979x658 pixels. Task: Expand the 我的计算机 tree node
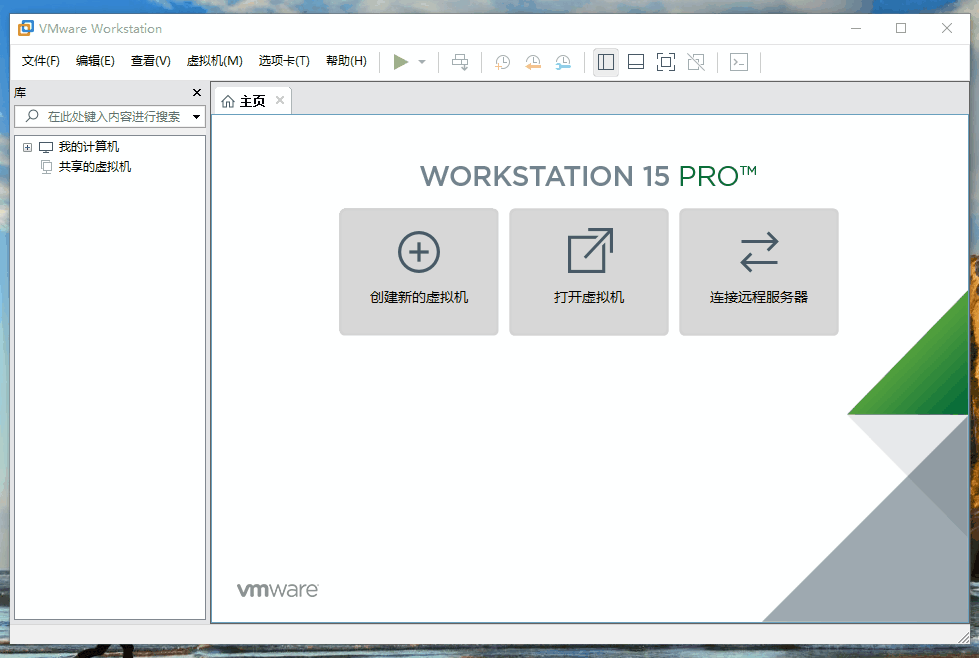(27, 147)
